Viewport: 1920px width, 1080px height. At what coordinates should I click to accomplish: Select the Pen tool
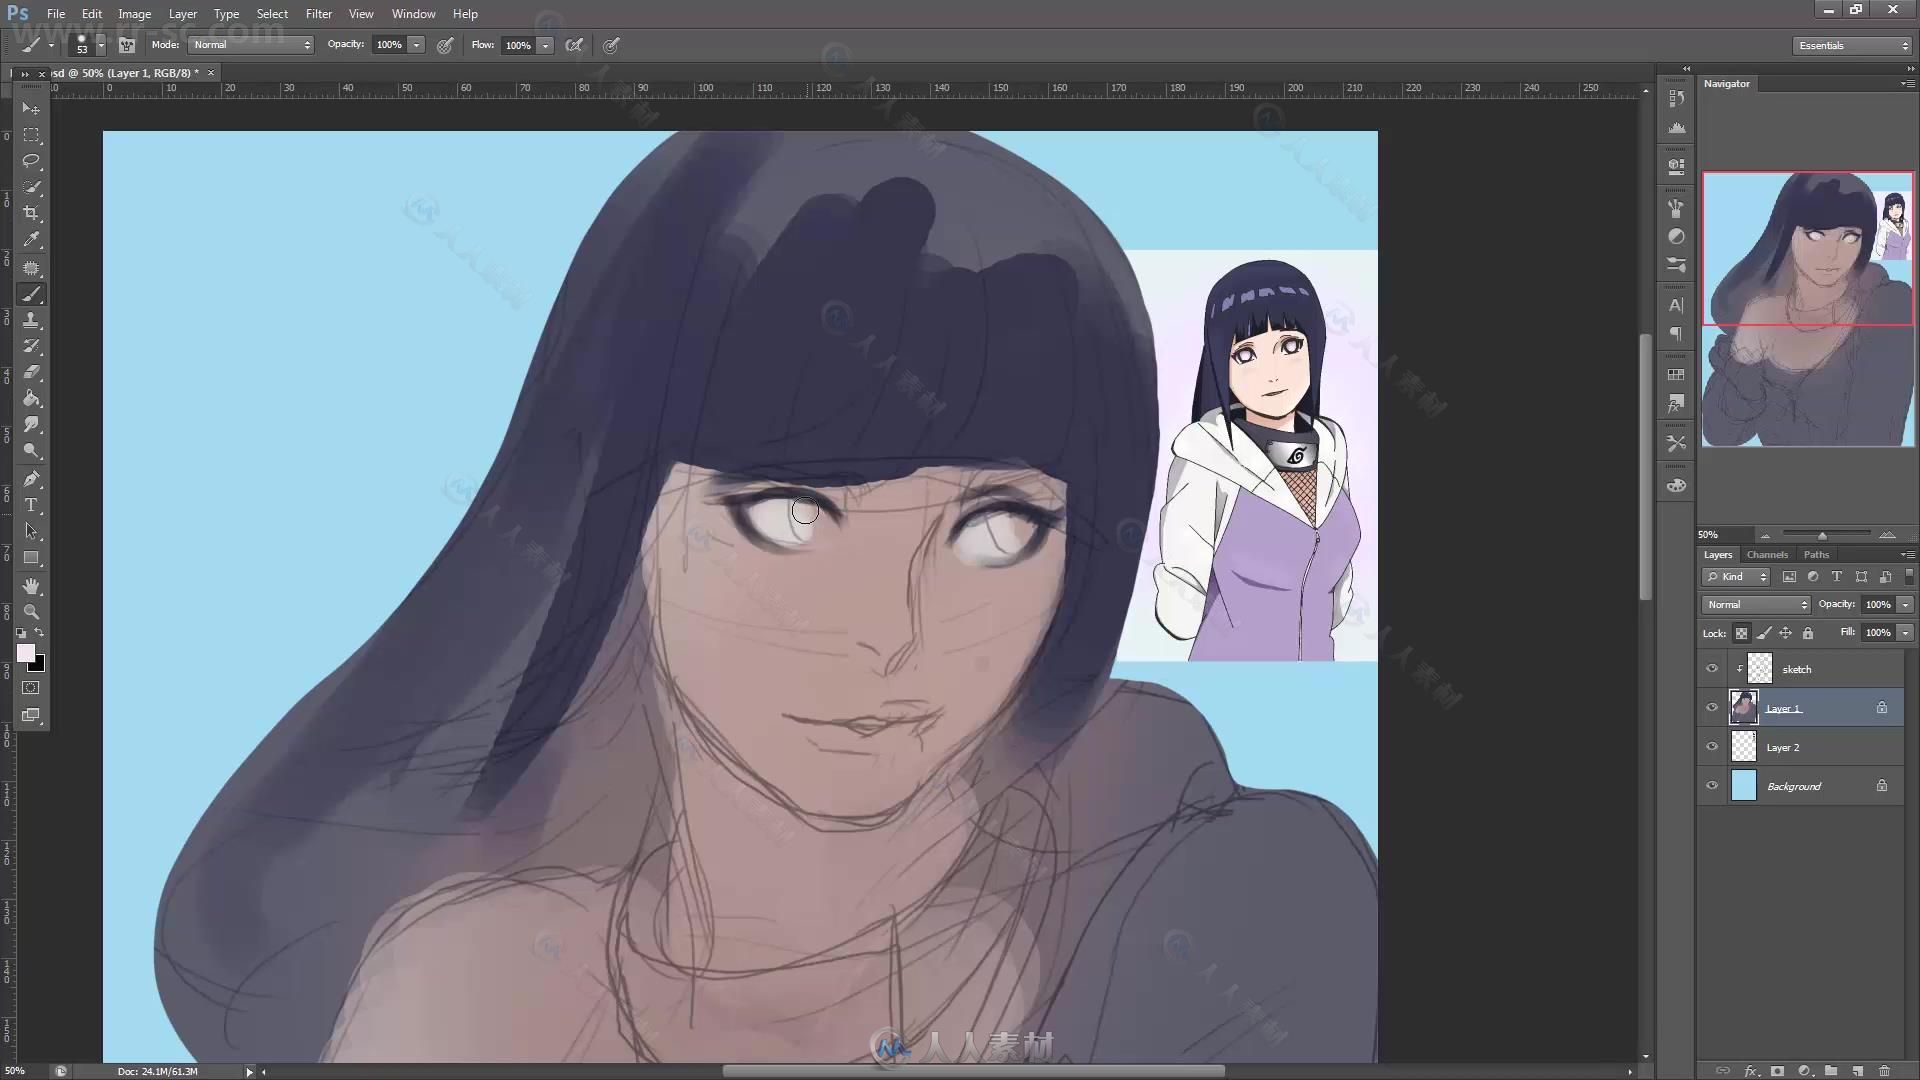[x=31, y=479]
